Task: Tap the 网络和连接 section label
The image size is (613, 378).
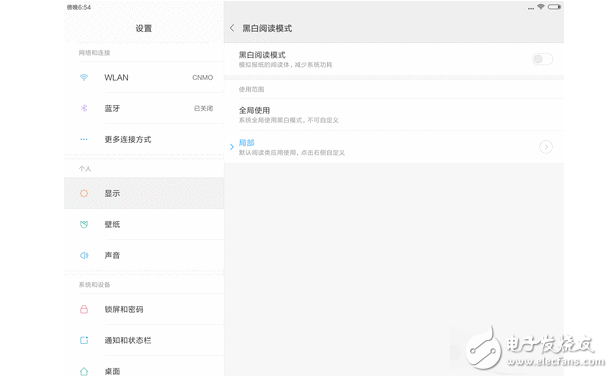Action: 94,53
